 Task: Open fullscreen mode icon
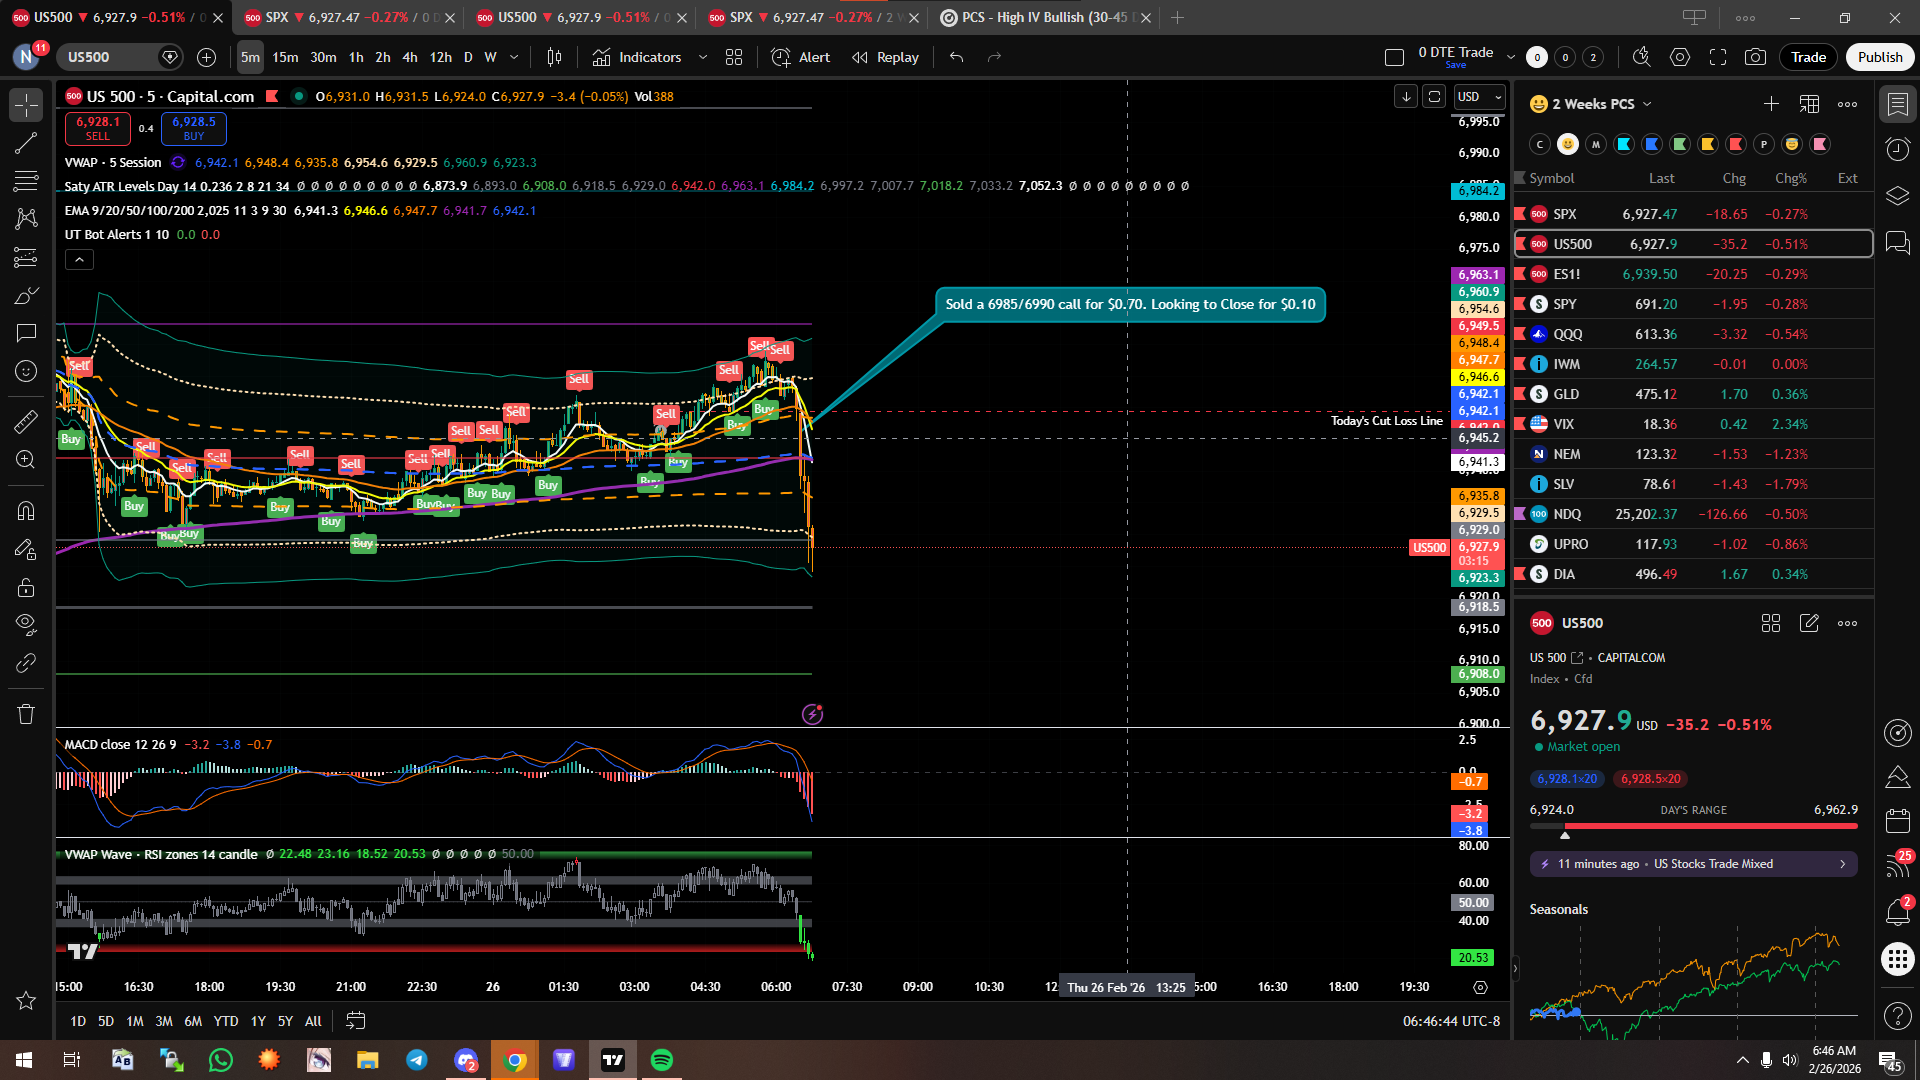pos(1718,57)
